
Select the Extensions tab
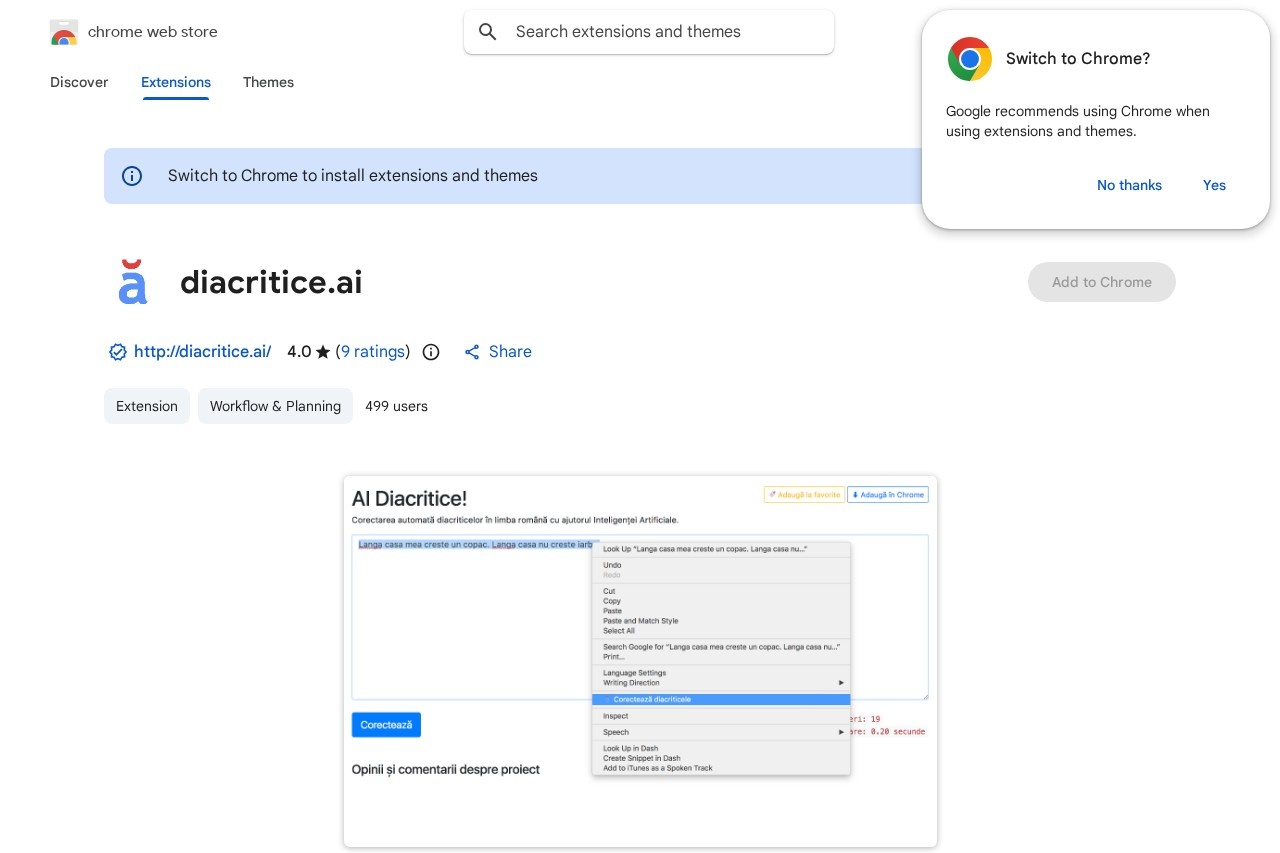[176, 83]
